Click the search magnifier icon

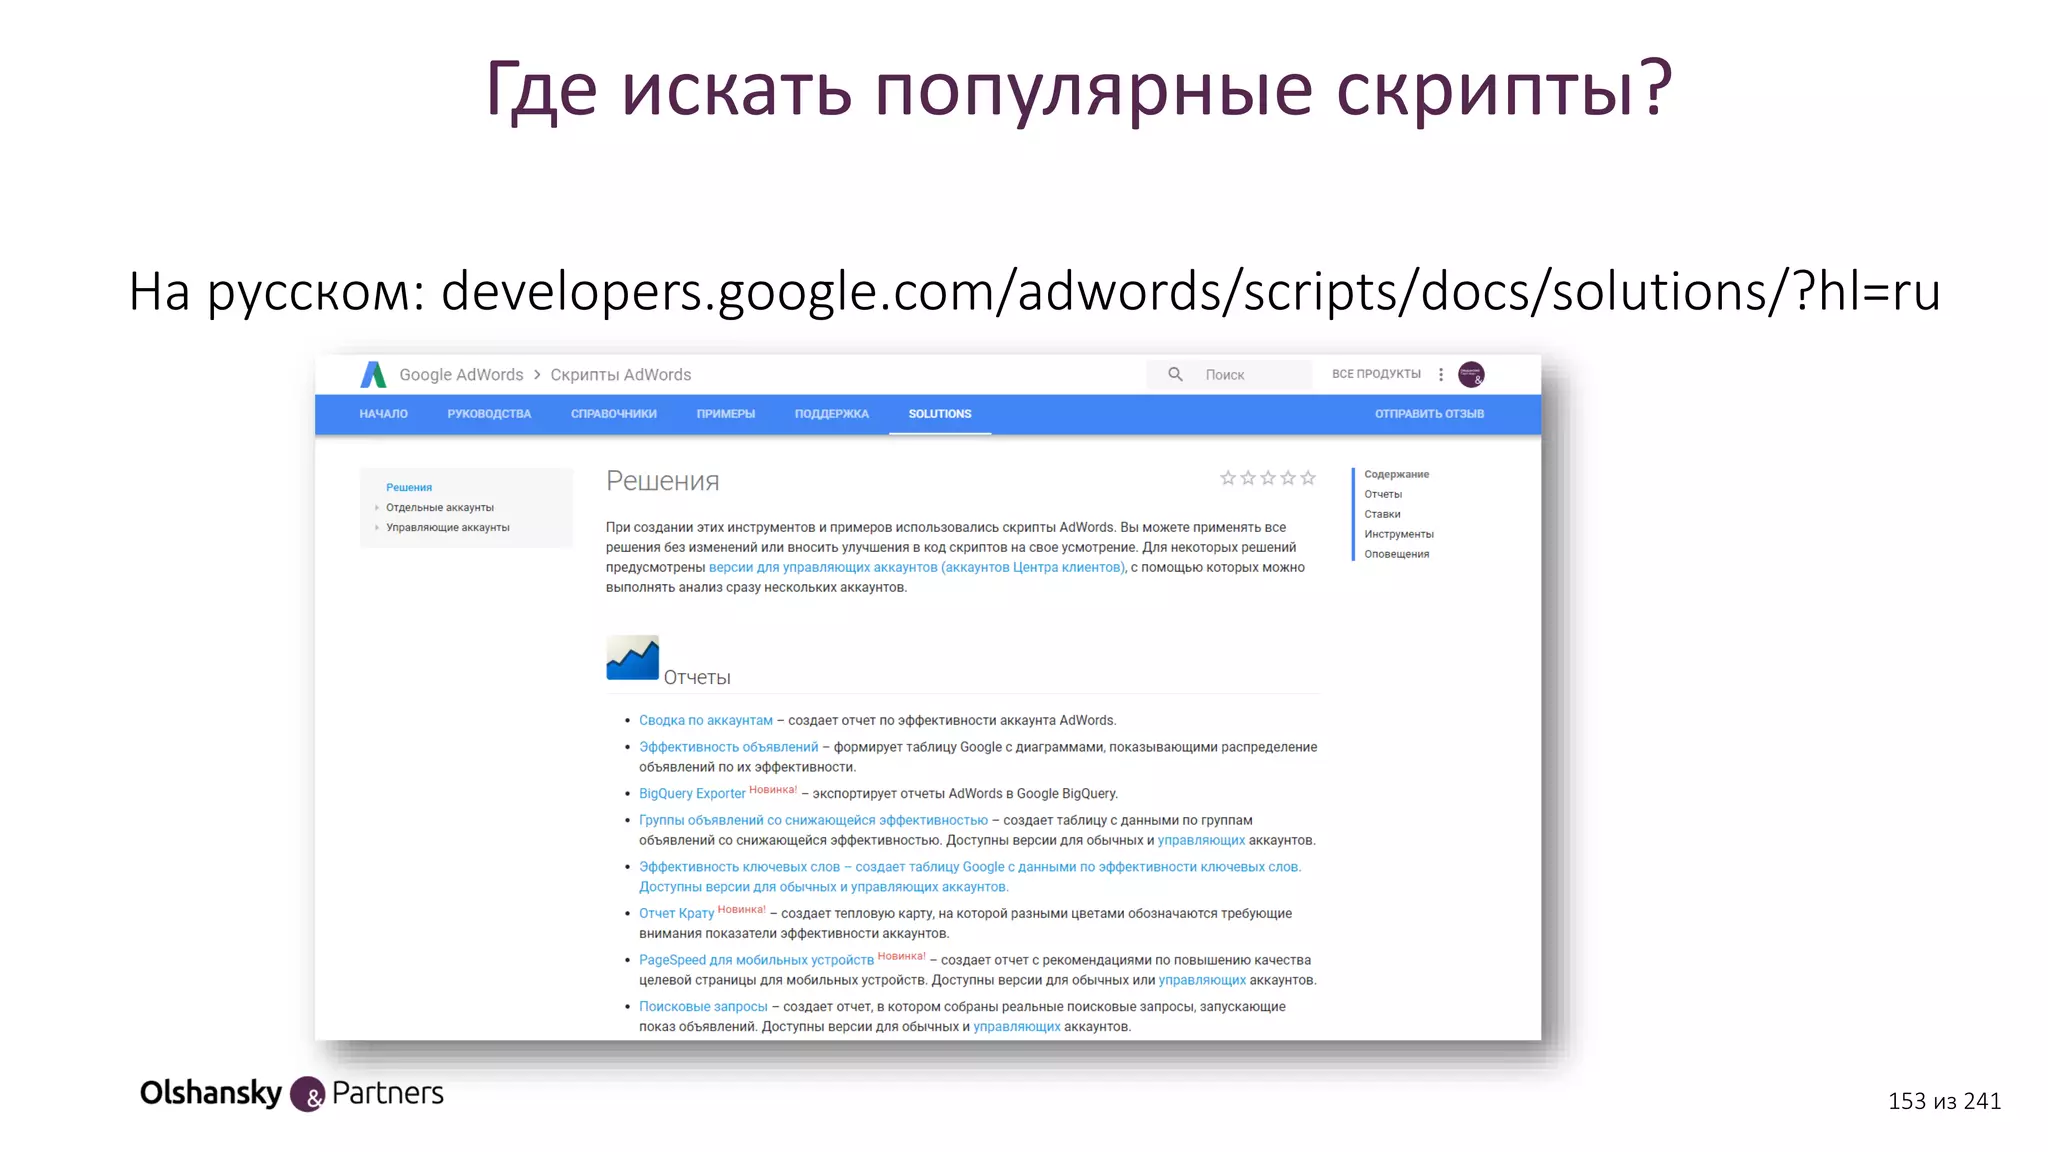click(x=1175, y=374)
